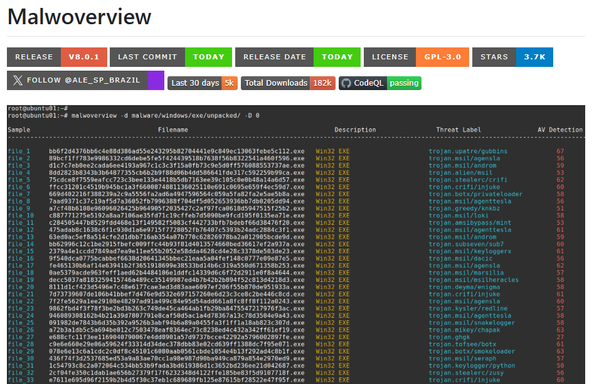Click the X logo icon in follow badge
The image size is (599, 384).
tap(18, 80)
